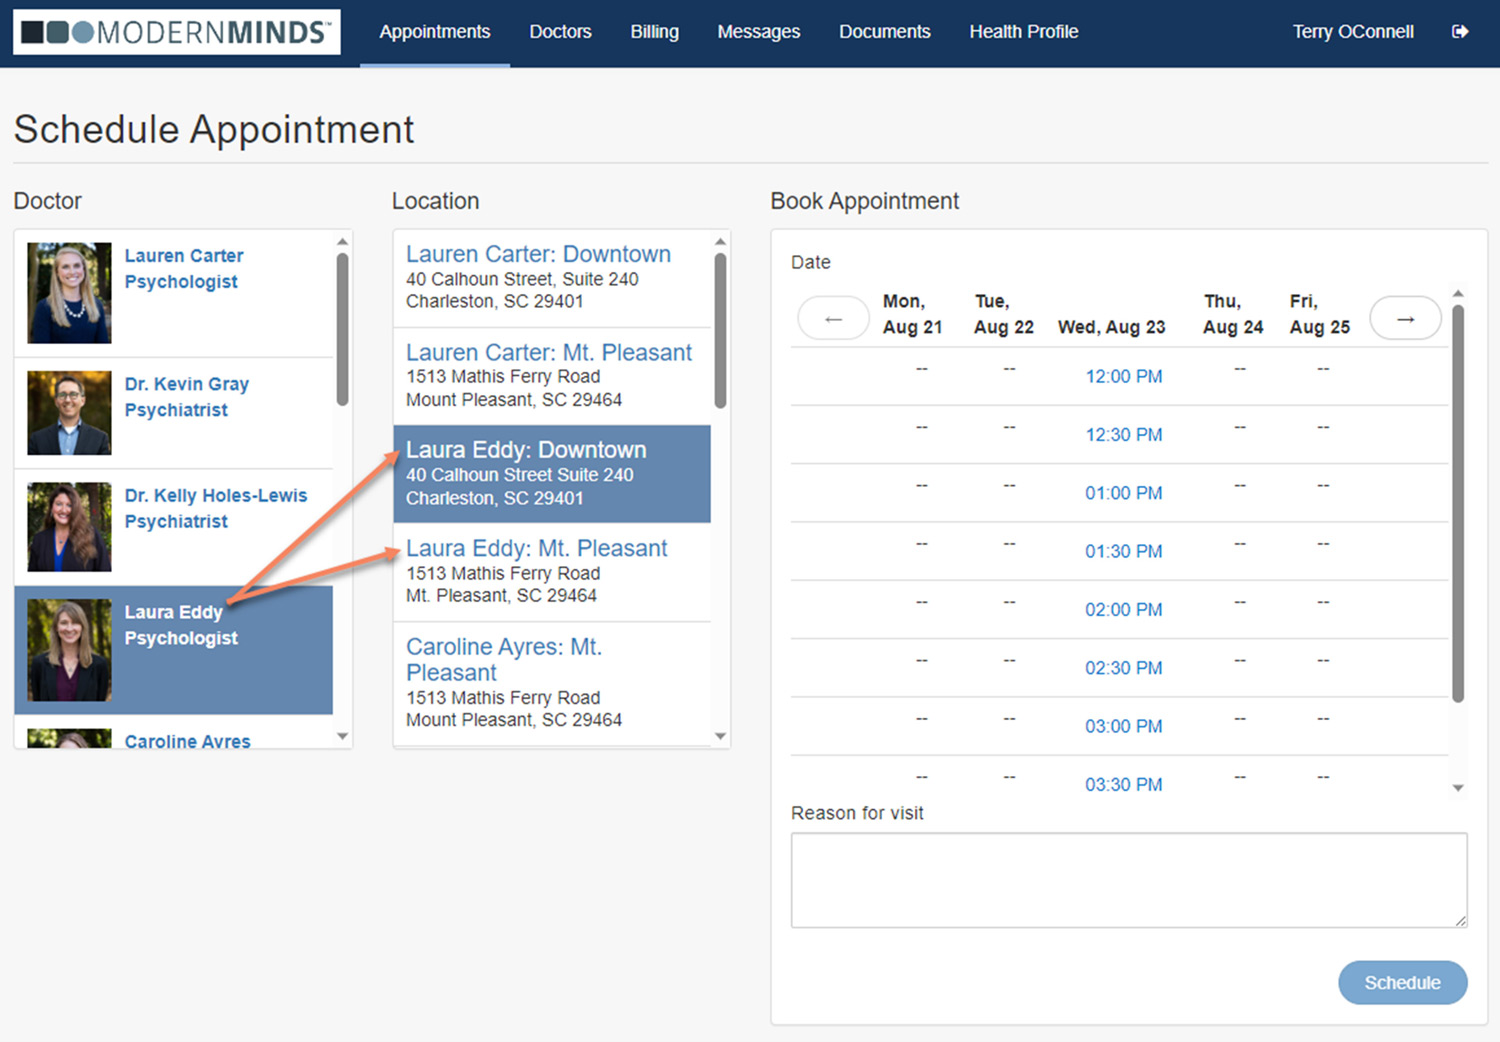The height and width of the screenshot is (1042, 1500).
Task: Click the Modern Minds logo
Action: 176,31
